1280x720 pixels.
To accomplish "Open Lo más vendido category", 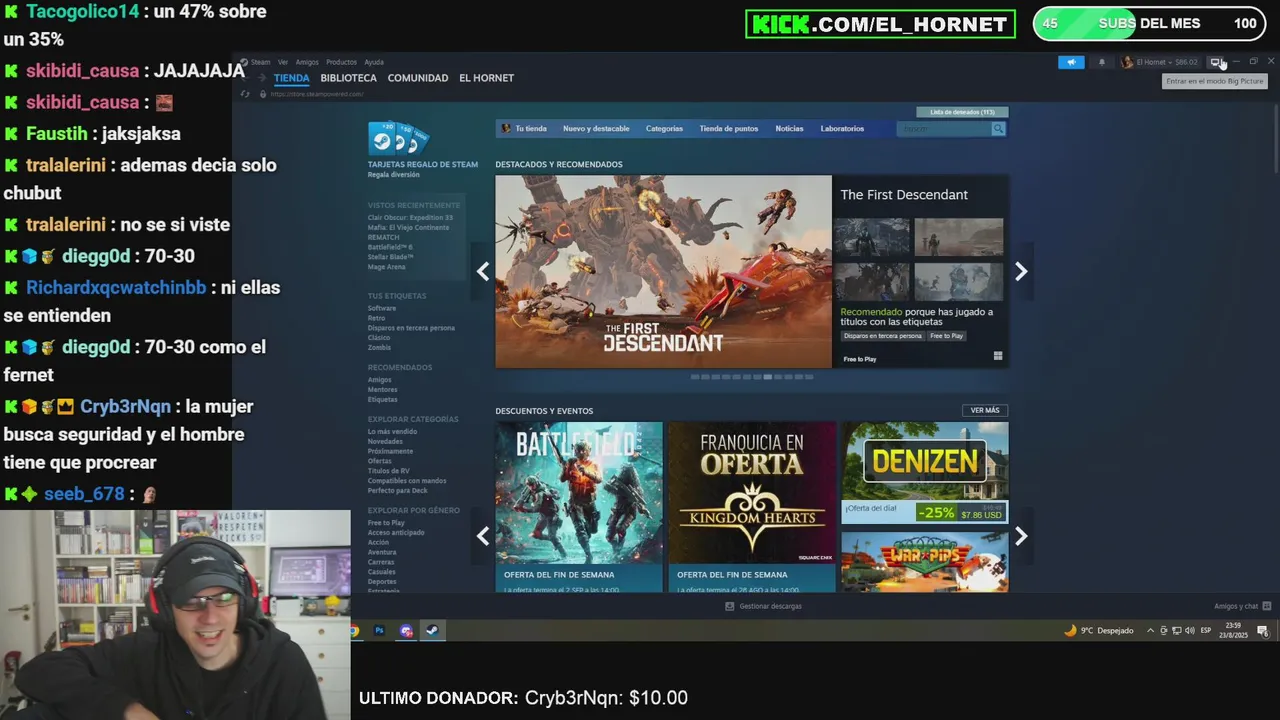I will coord(392,431).
